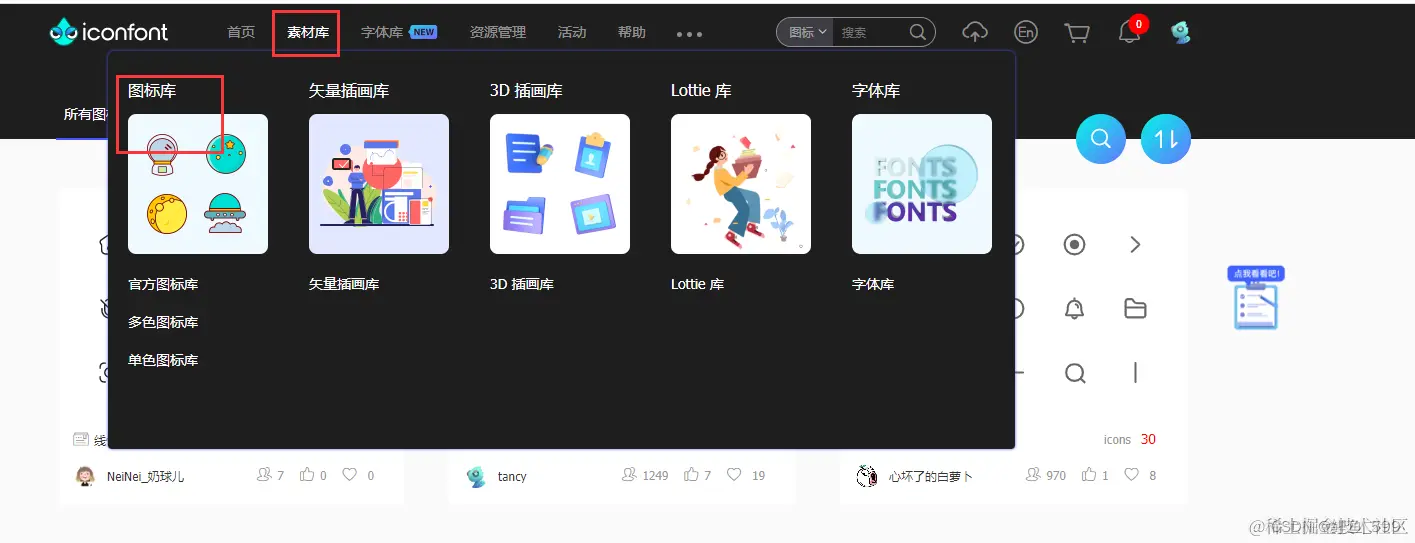Open the three-dots more menu

tap(689, 34)
